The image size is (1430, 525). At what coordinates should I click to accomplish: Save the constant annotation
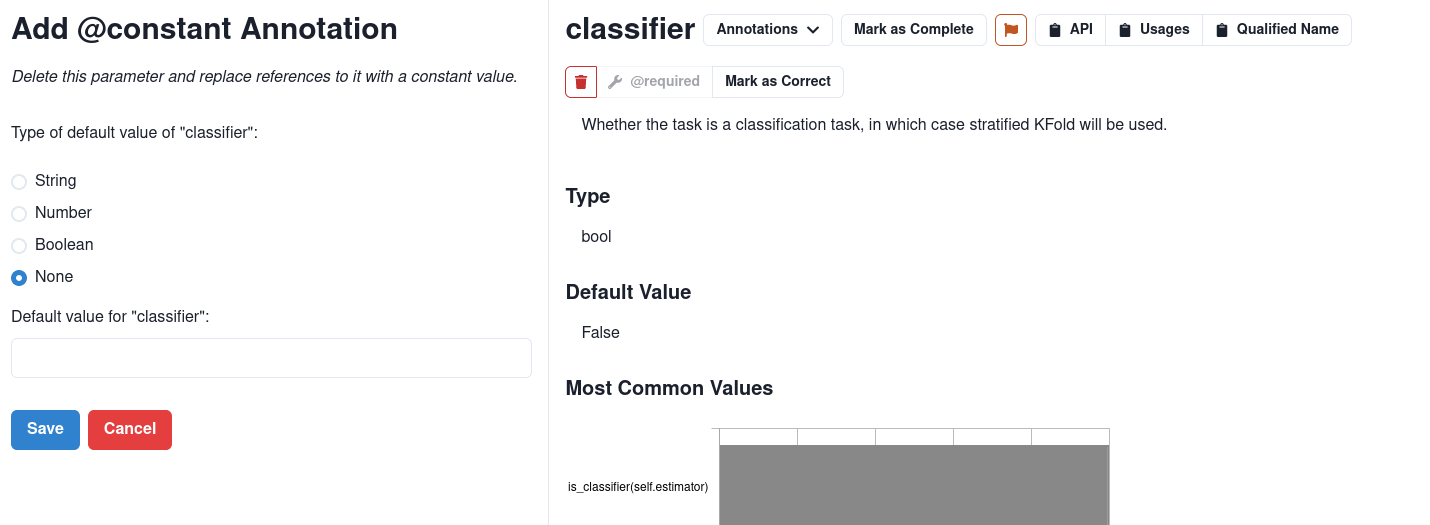(x=45, y=430)
